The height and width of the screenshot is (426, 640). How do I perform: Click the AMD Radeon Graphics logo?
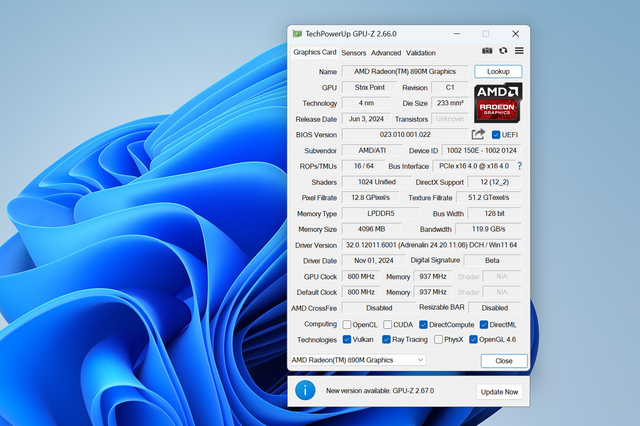coord(498,102)
